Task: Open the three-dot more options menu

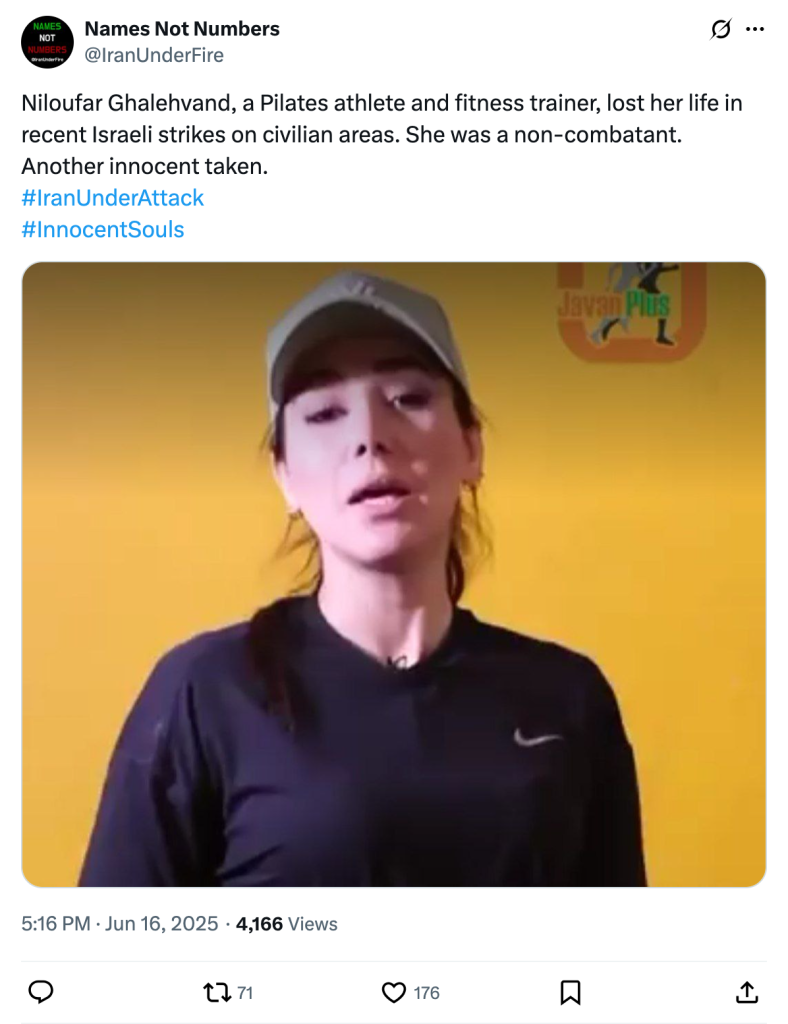Action: coord(755,29)
